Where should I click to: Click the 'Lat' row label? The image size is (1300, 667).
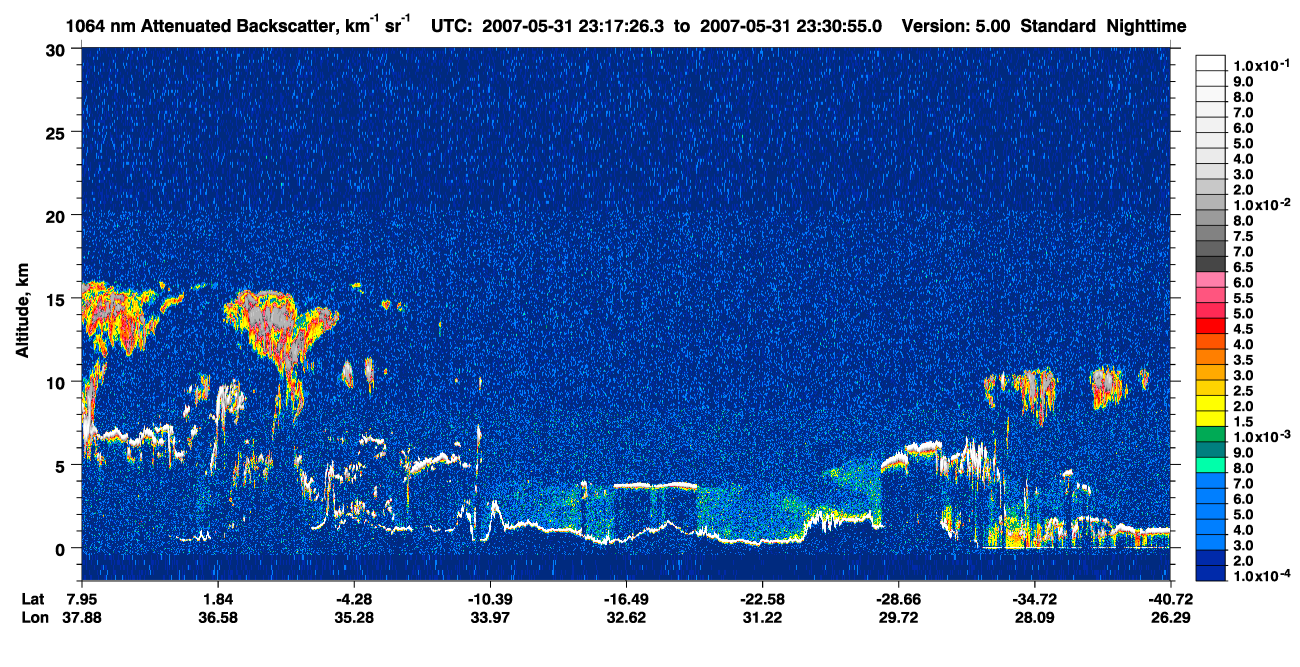click(32, 599)
